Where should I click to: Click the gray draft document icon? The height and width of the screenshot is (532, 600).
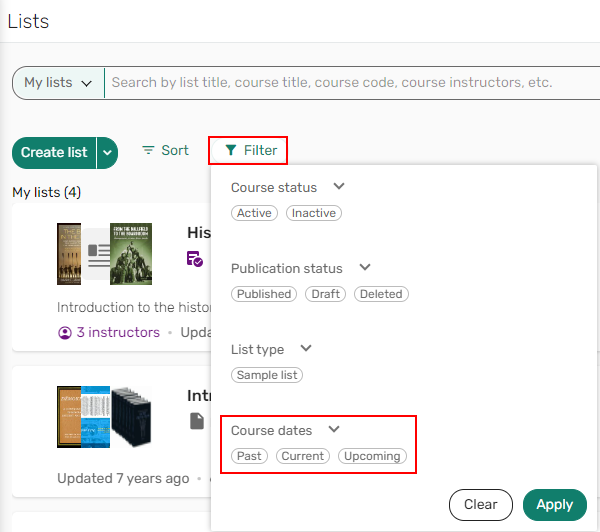pyautogui.click(x=197, y=421)
